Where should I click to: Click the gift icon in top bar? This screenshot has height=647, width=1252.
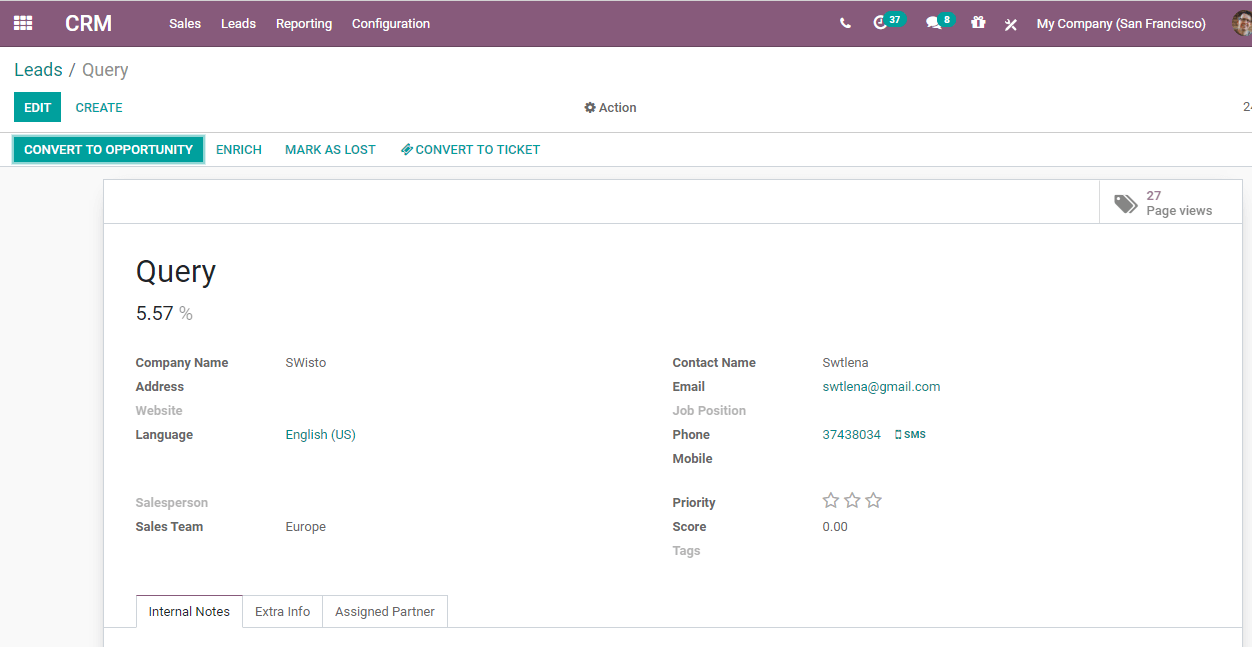[x=978, y=23]
